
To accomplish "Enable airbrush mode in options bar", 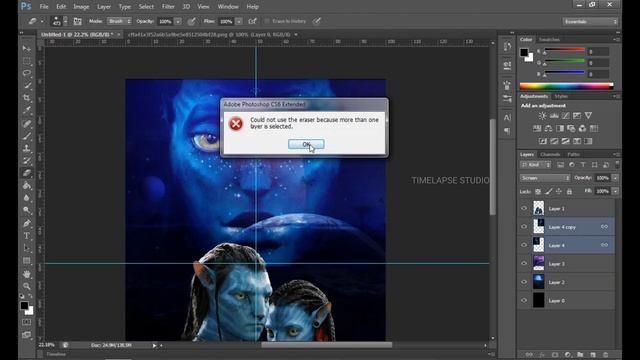I will (x=253, y=21).
